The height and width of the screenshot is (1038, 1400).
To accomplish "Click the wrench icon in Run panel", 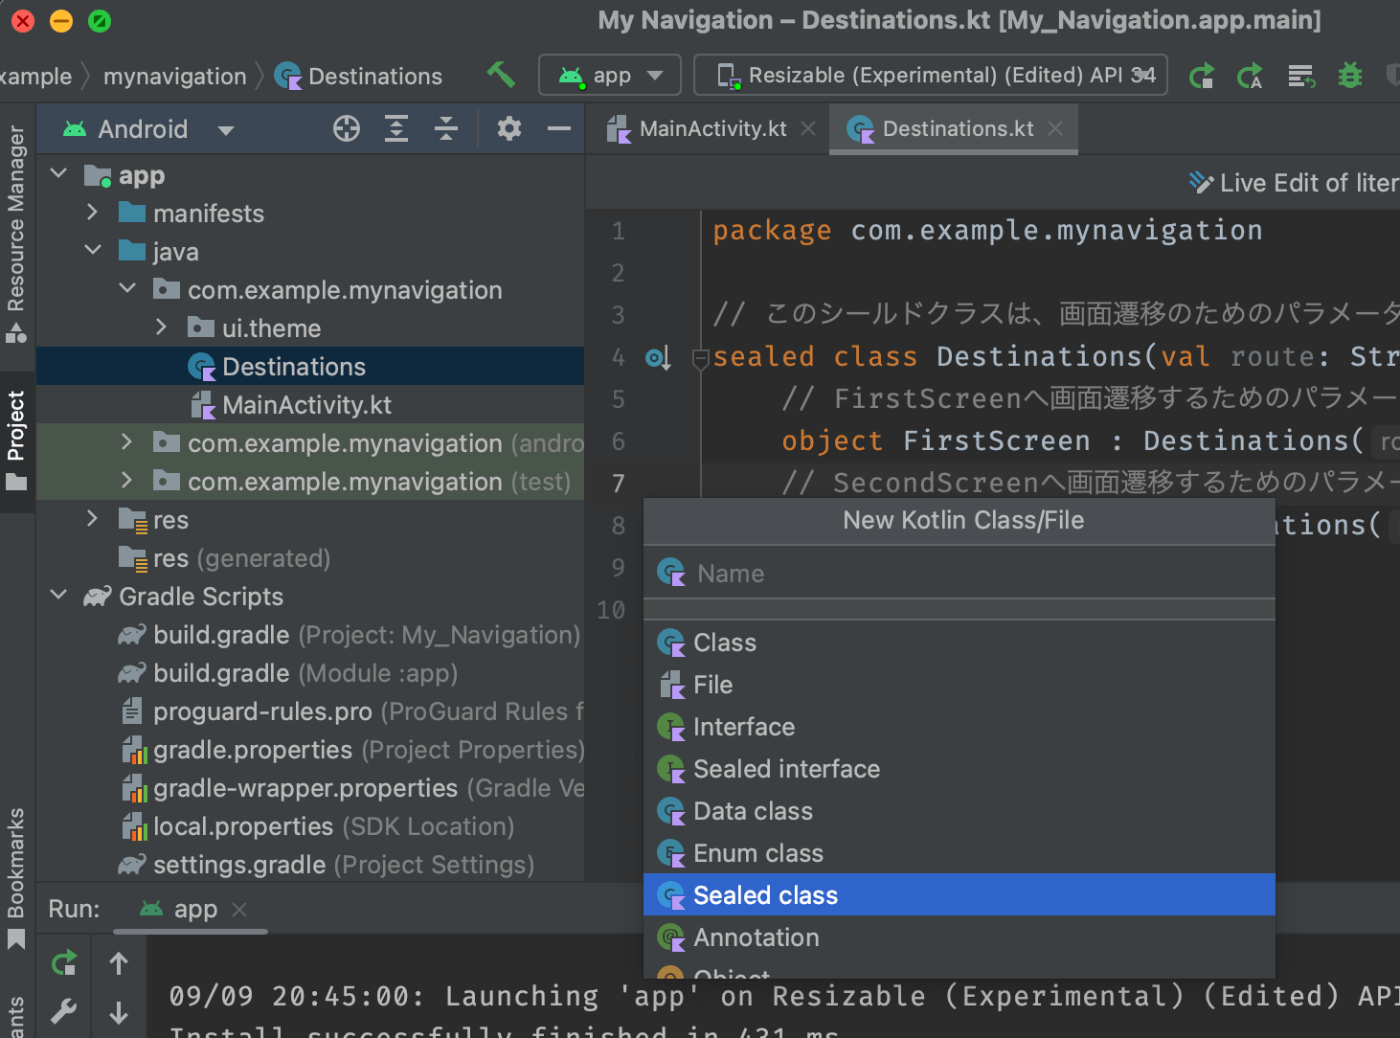I will [64, 1013].
